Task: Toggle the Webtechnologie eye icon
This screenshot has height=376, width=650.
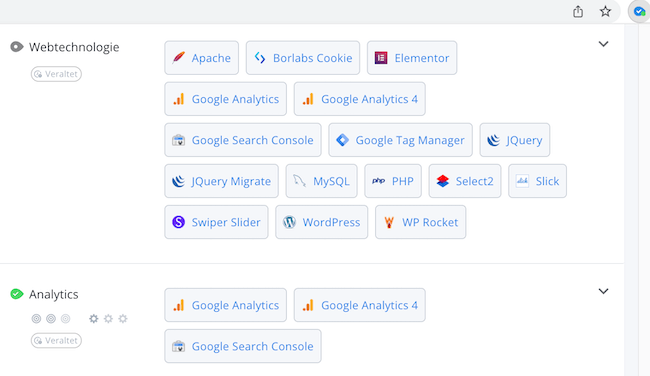Action: tap(17, 47)
